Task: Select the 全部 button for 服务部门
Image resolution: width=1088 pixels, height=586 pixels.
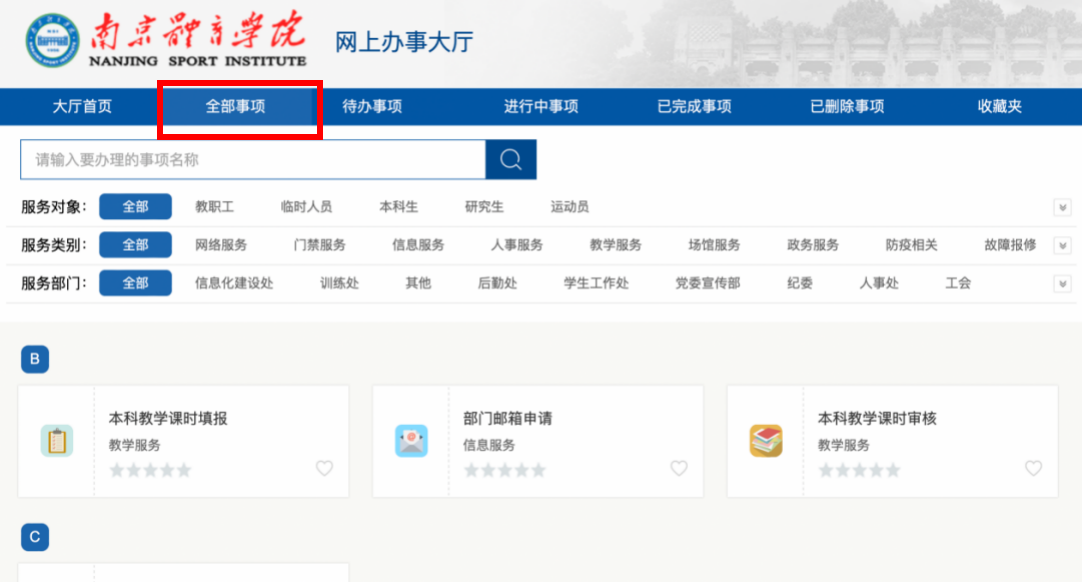Action: coord(135,283)
